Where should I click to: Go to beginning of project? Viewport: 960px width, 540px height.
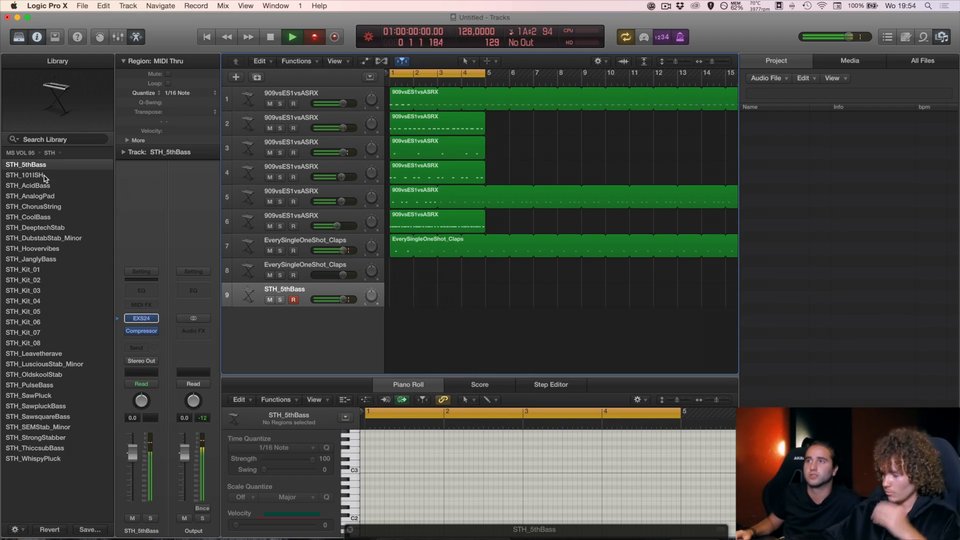[207, 37]
